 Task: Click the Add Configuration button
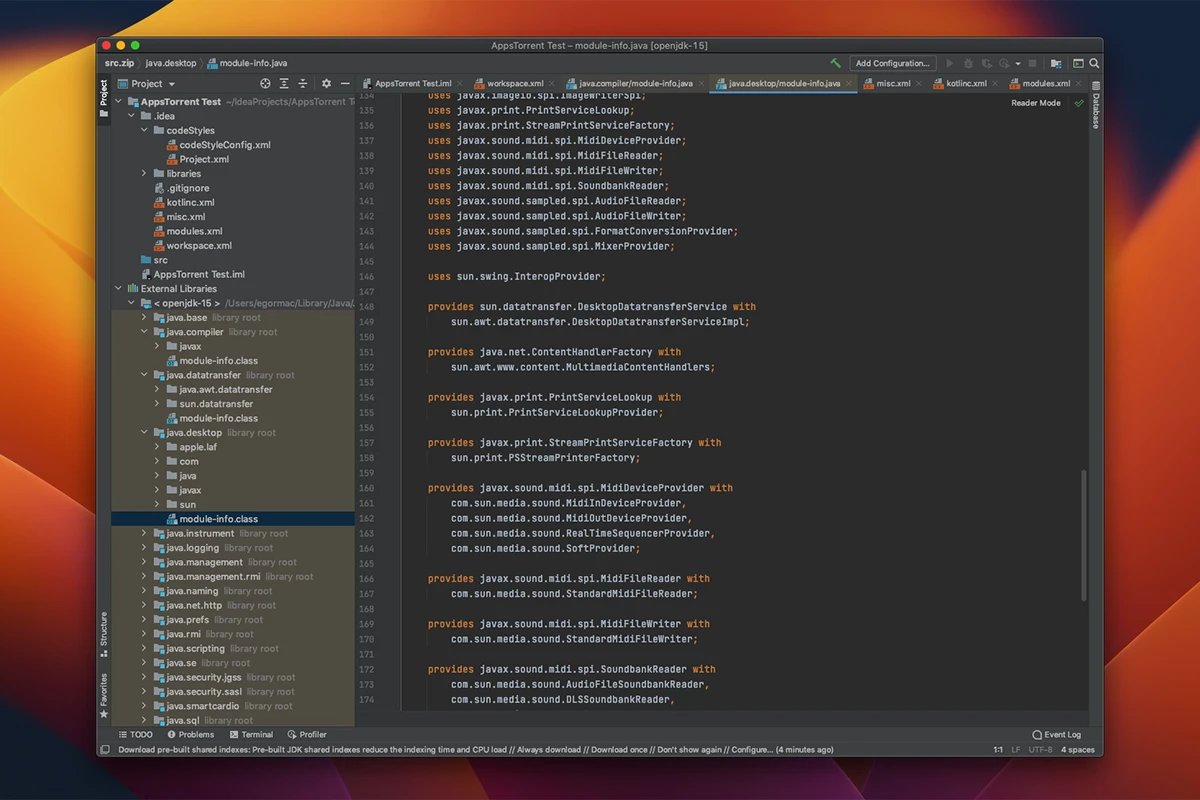893,63
